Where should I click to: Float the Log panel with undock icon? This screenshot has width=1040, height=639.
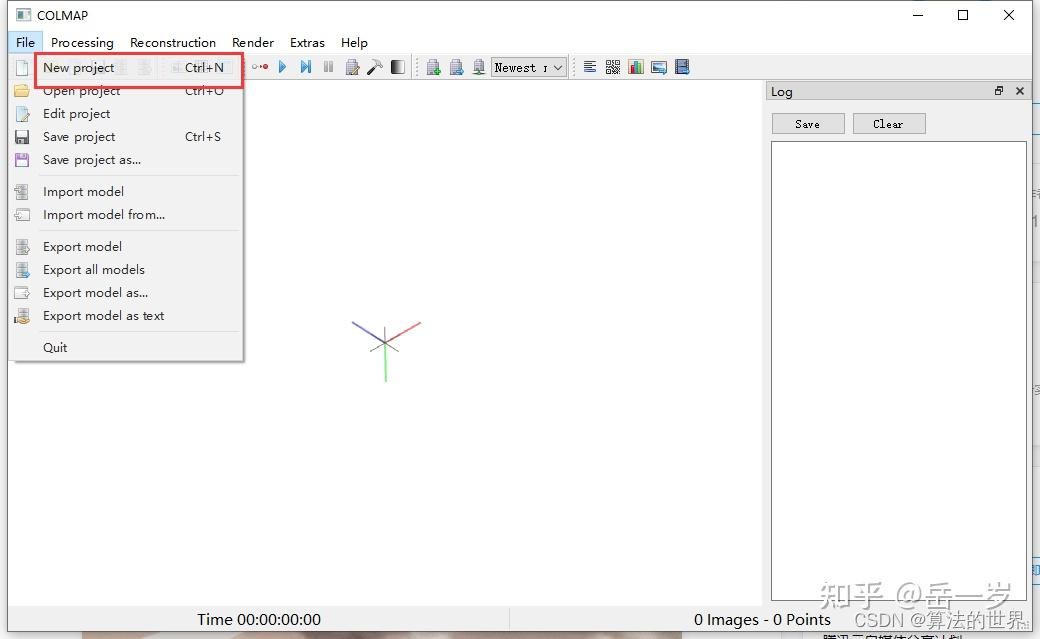[x=999, y=91]
